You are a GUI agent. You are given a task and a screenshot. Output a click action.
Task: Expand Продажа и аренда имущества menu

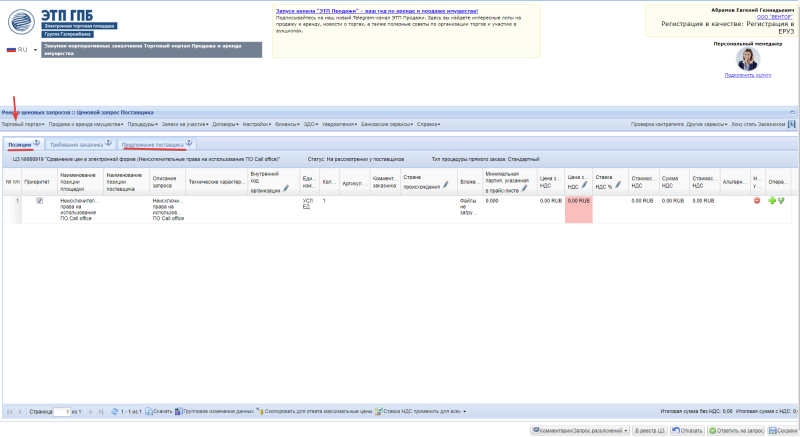(86, 124)
